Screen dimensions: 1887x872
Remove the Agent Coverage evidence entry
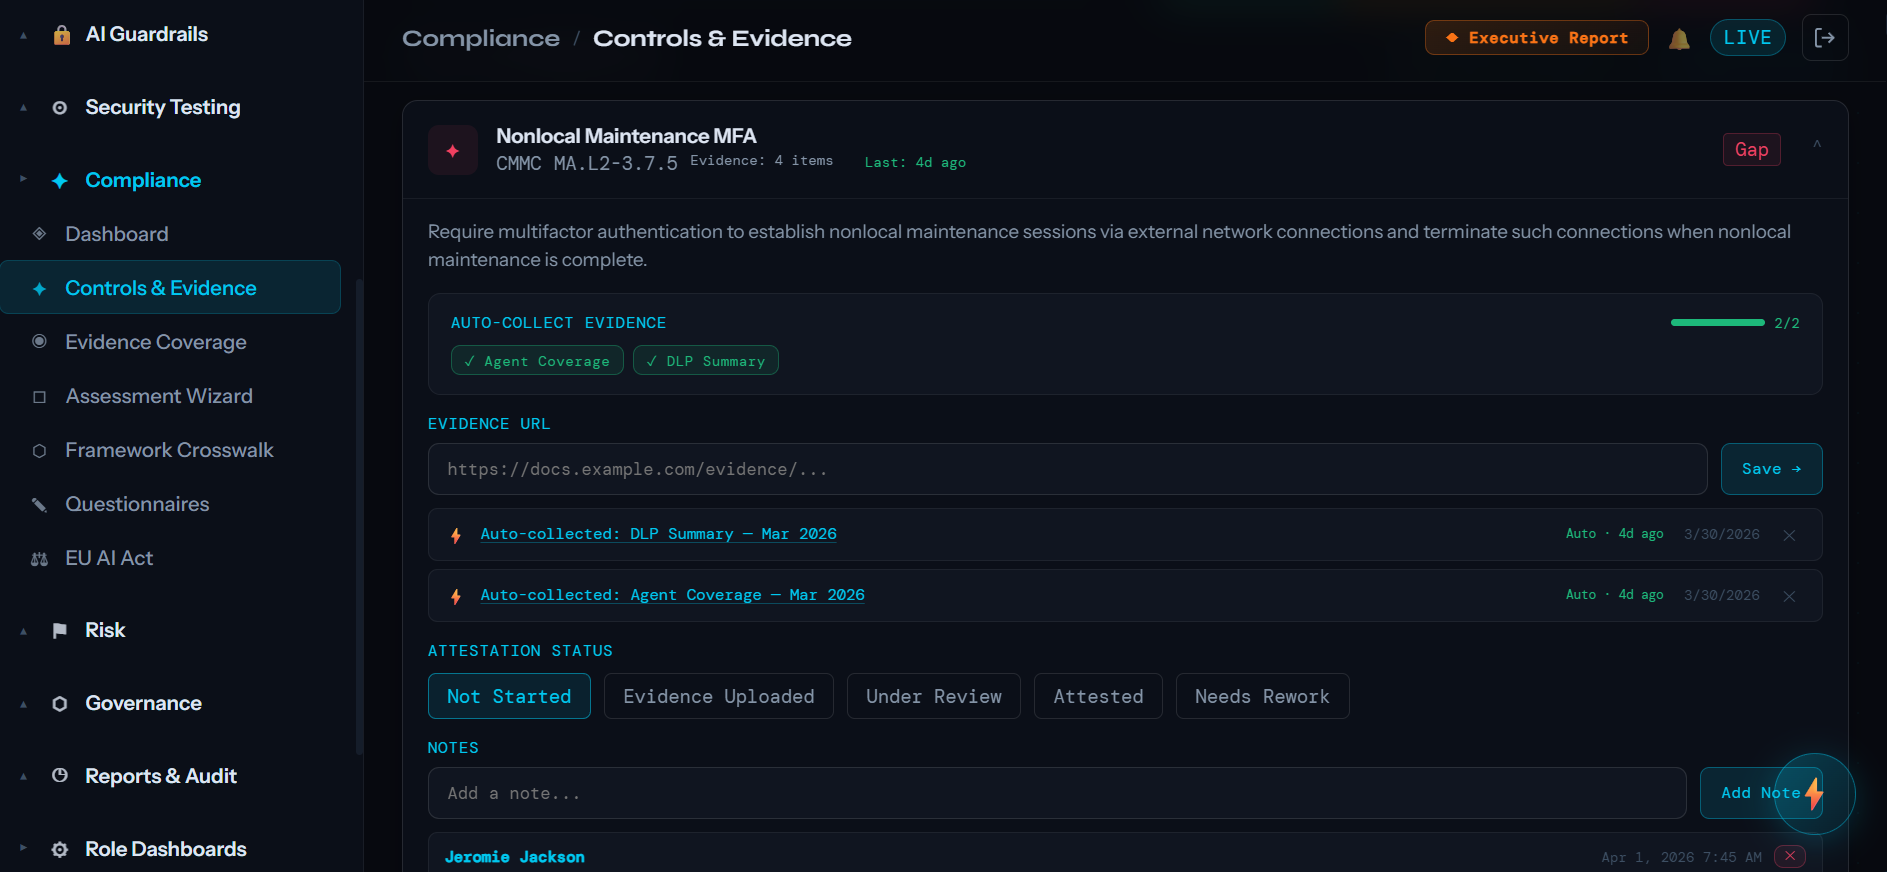click(1789, 596)
